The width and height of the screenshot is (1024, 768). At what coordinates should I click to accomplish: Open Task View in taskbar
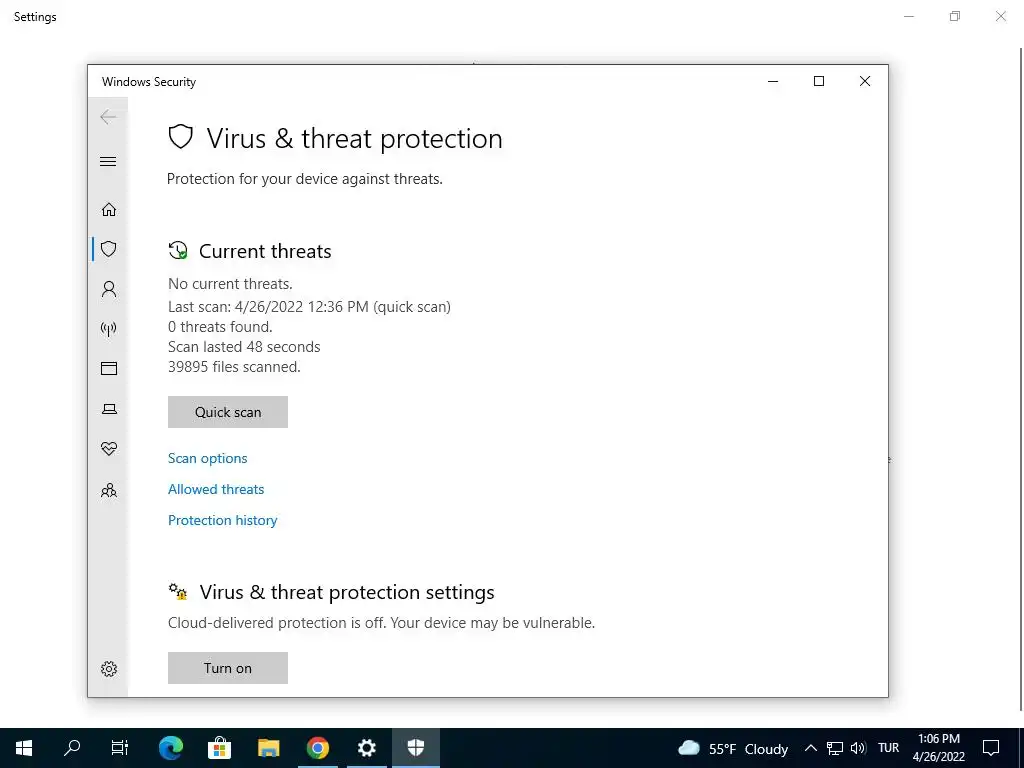tap(120, 748)
